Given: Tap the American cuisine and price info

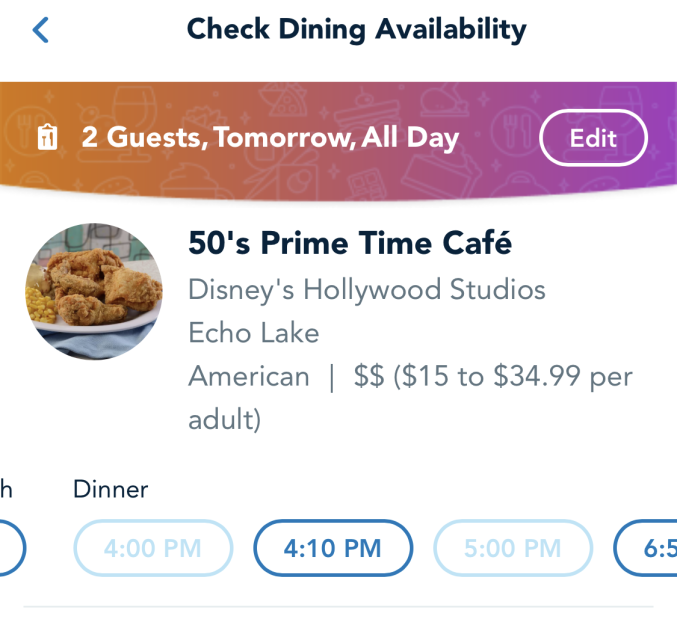Looking at the screenshot, I should 410,398.
